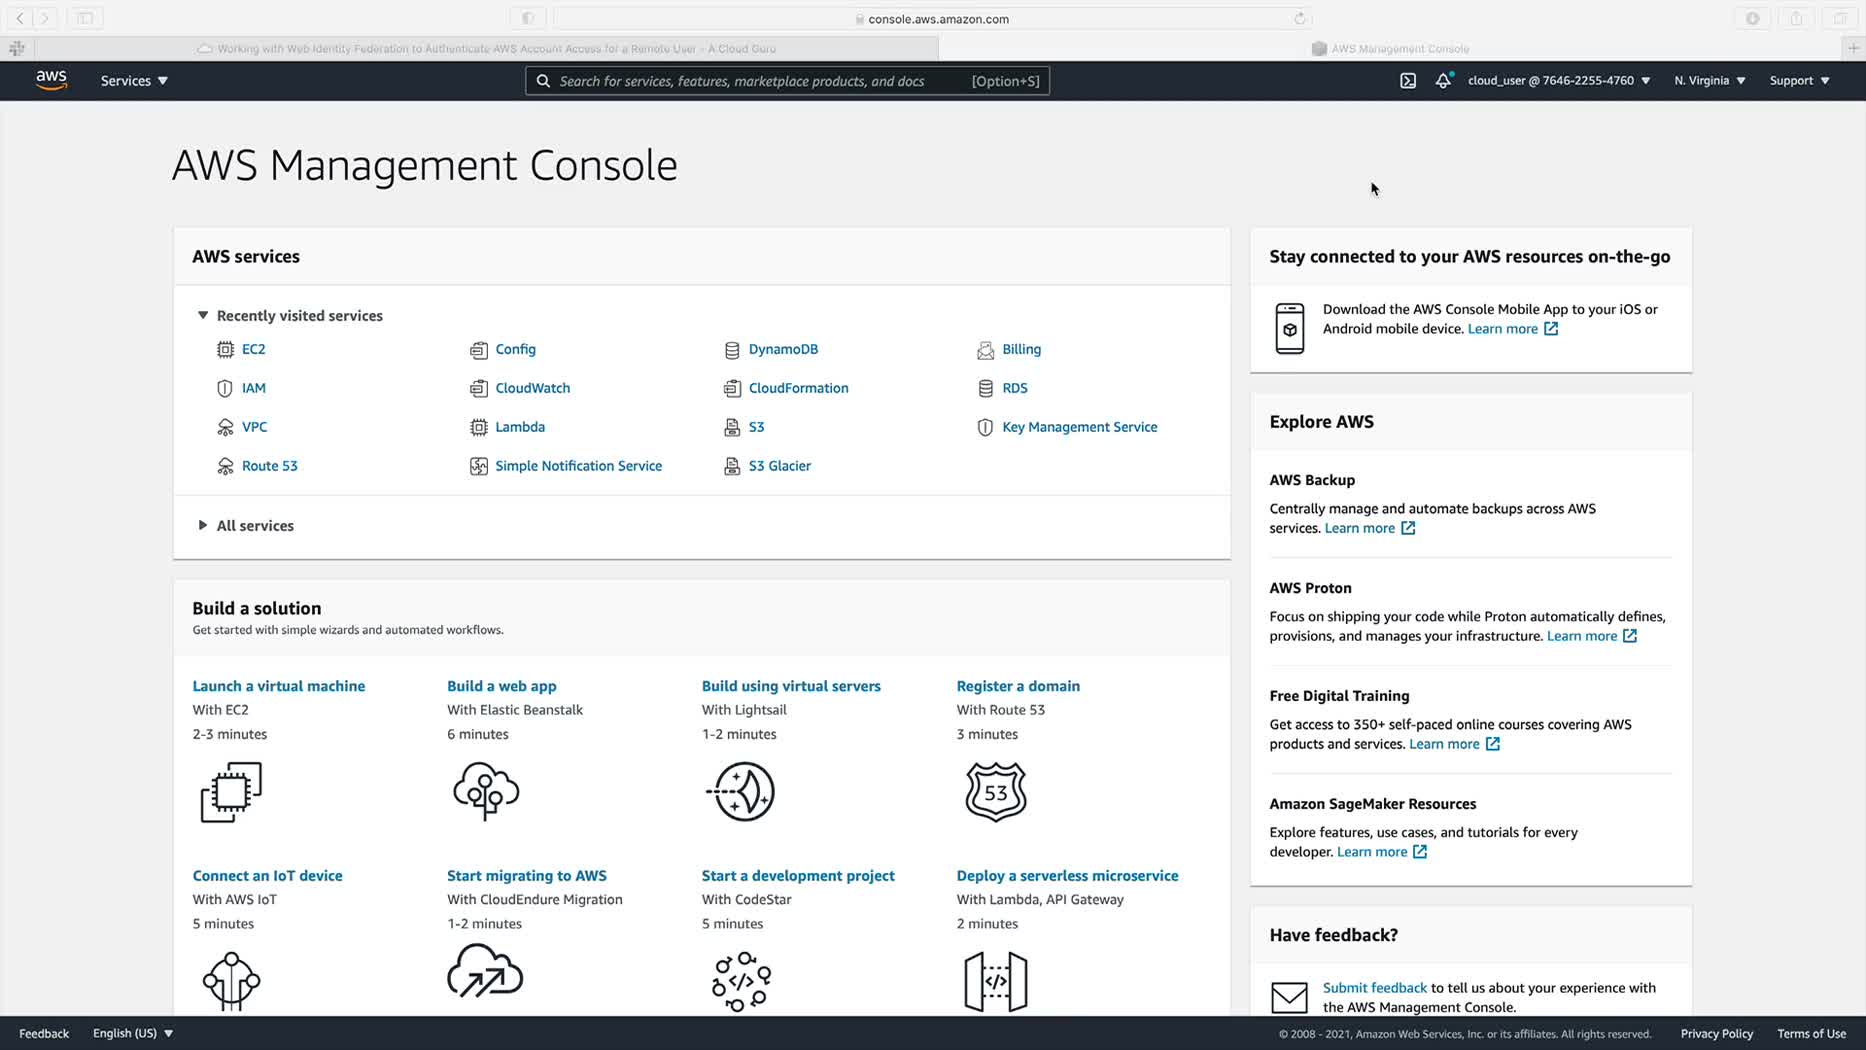Click the EC2 service icon
Image resolution: width=1866 pixels, height=1050 pixels.
coord(225,349)
